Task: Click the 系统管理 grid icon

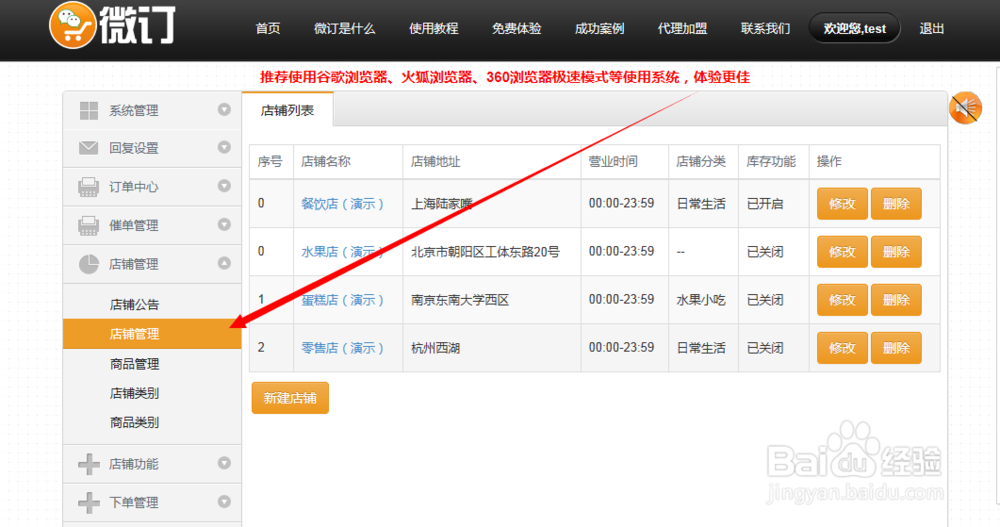Action: (x=89, y=110)
